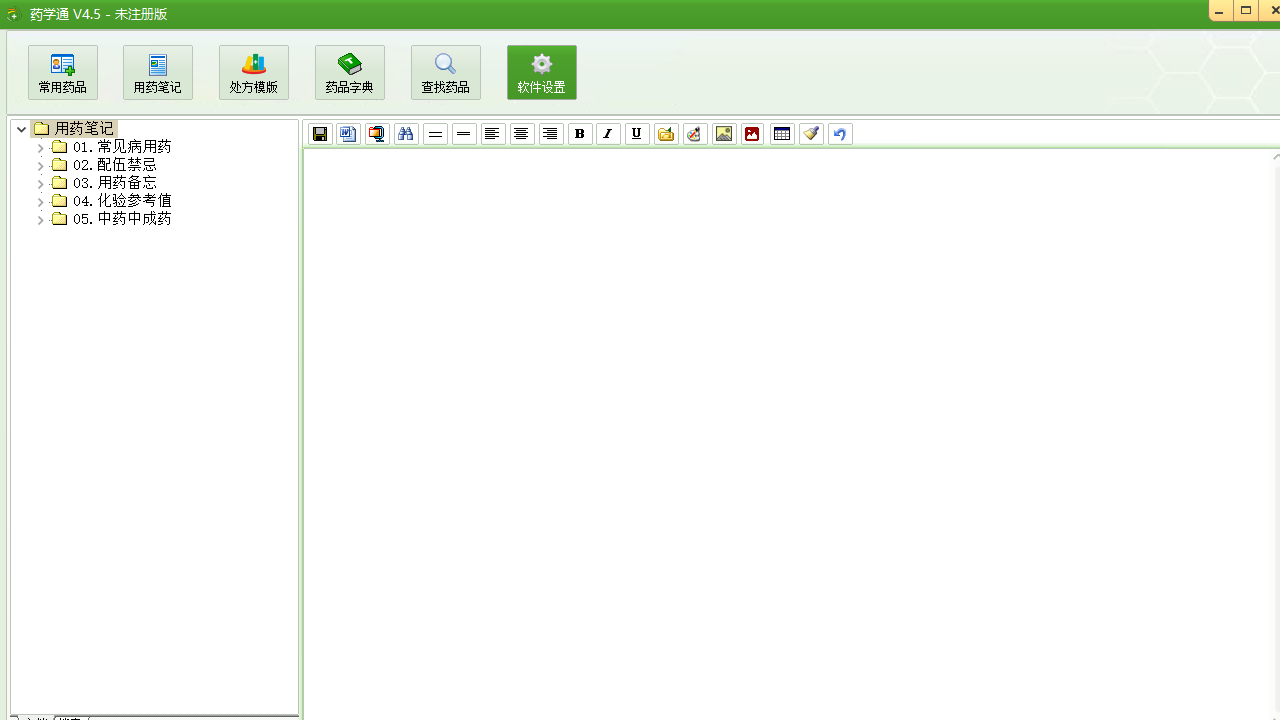The height and width of the screenshot is (720, 1280).
Task: Click the Word document export icon
Action: (x=348, y=134)
